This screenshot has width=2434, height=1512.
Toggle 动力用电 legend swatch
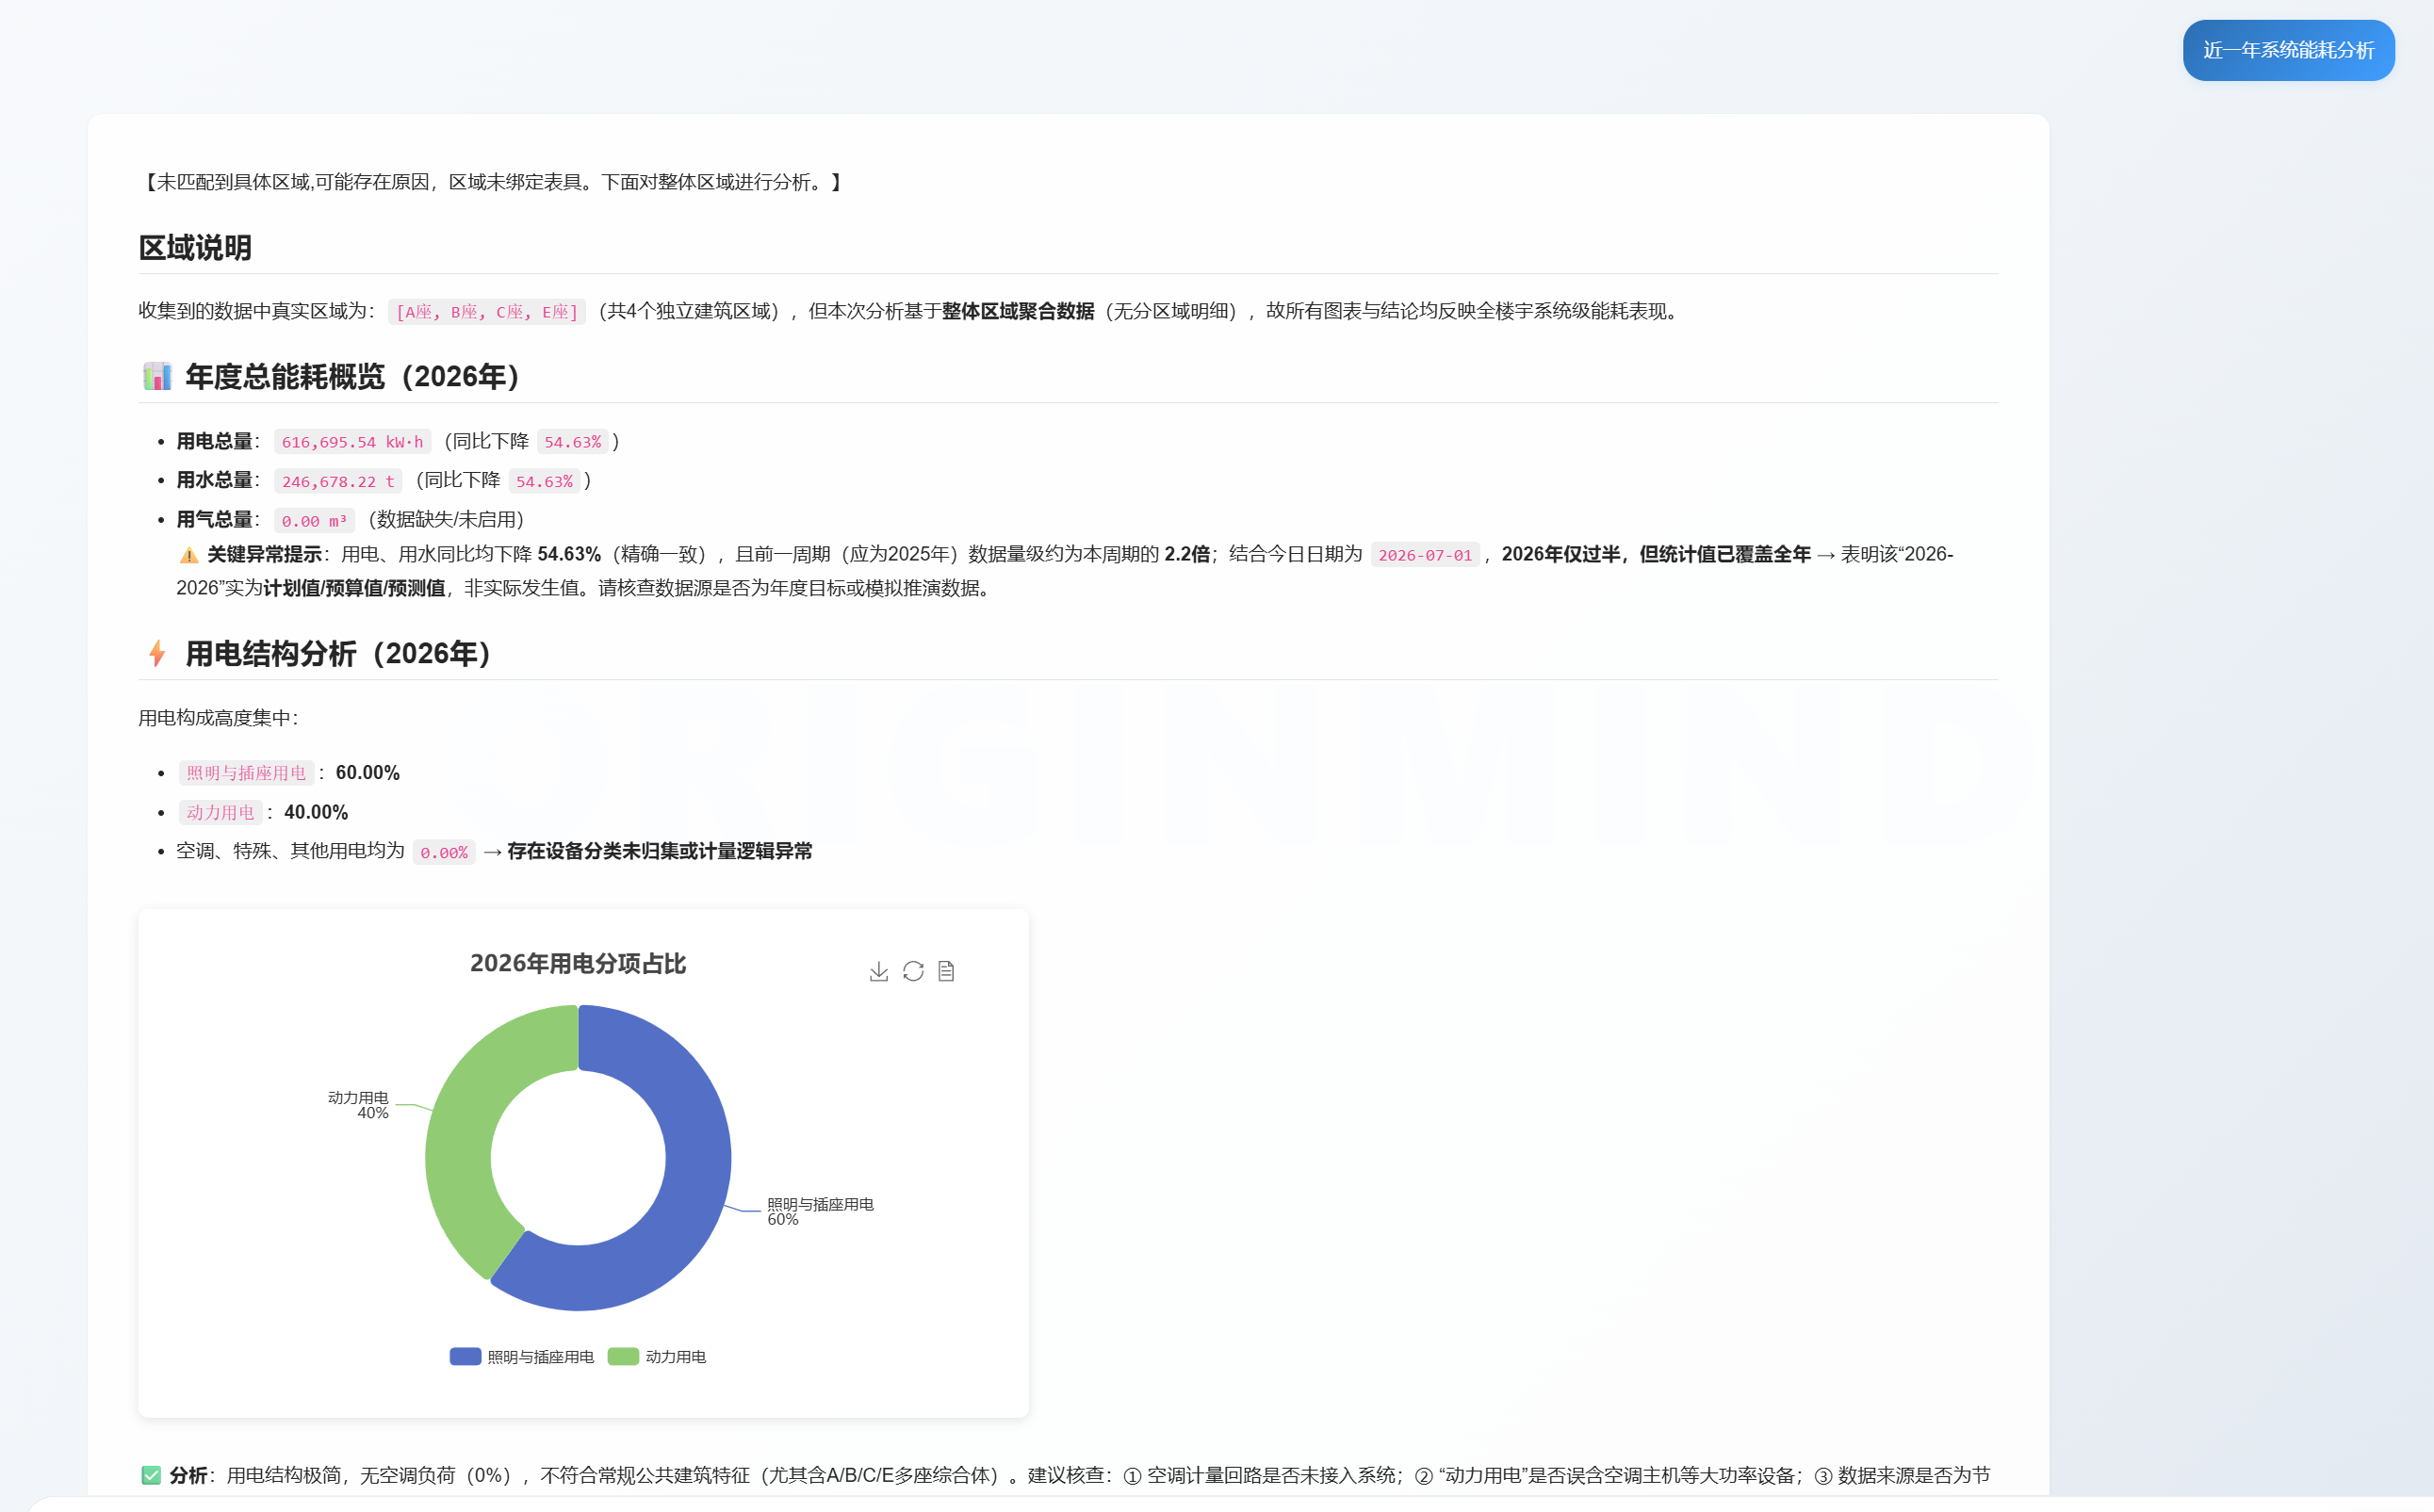pos(623,1356)
